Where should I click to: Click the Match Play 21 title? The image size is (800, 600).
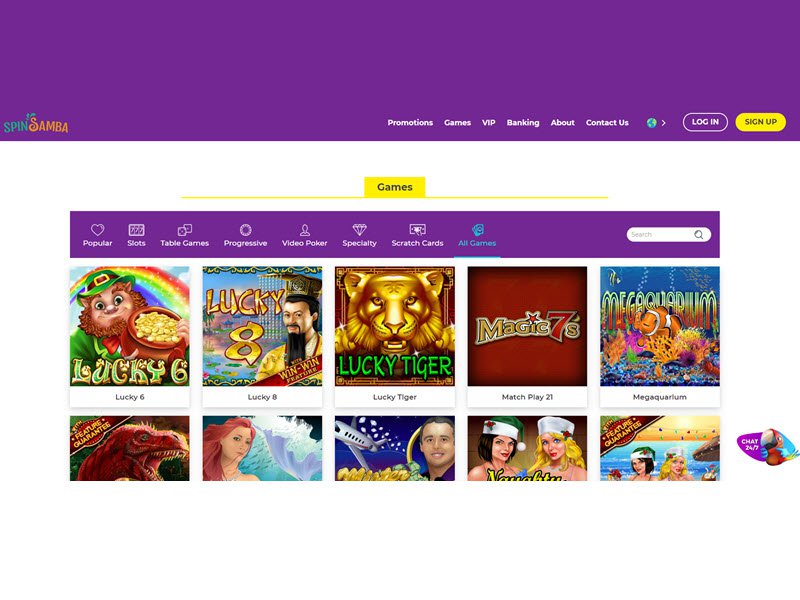[527, 397]
